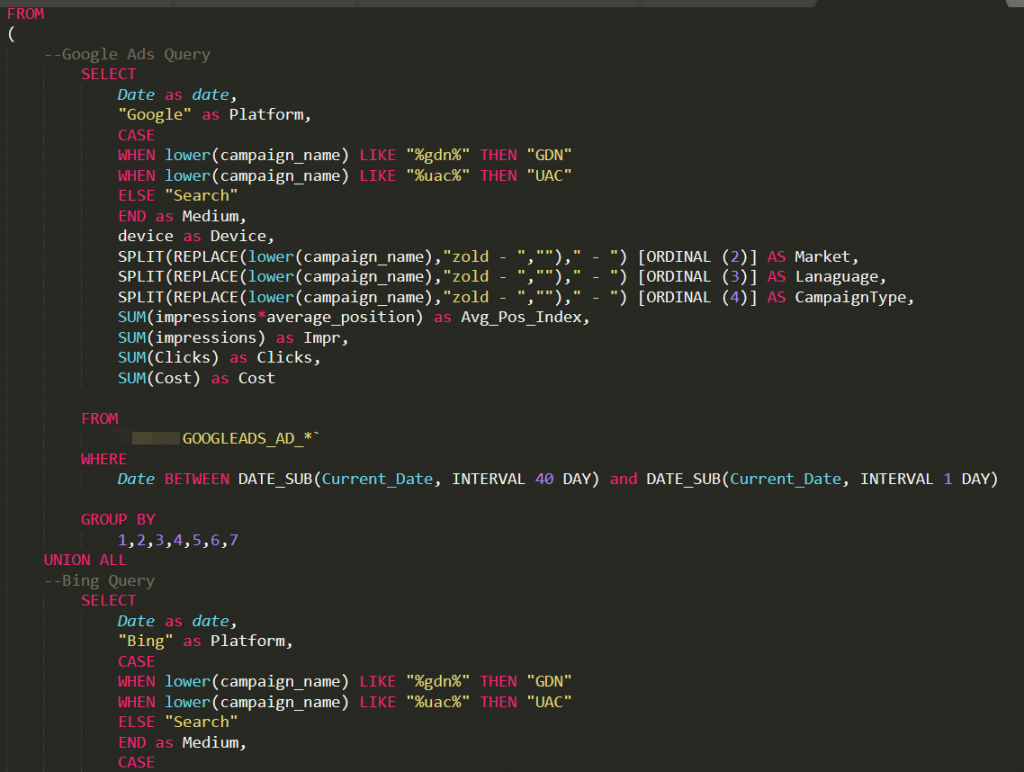The width and height of the screenshot is (1024, 772).
Task: Click the "Google" platform string literal
Action: coord(155,115)
